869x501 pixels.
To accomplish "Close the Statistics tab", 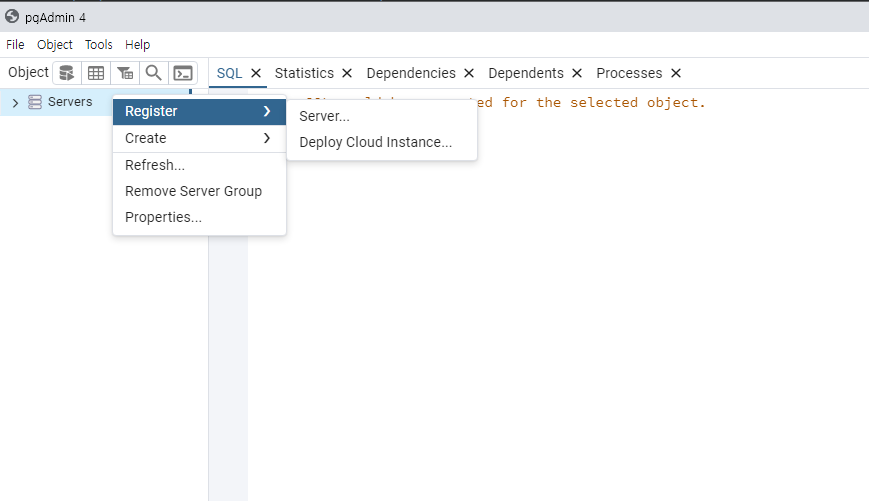I will coord(347,73).
